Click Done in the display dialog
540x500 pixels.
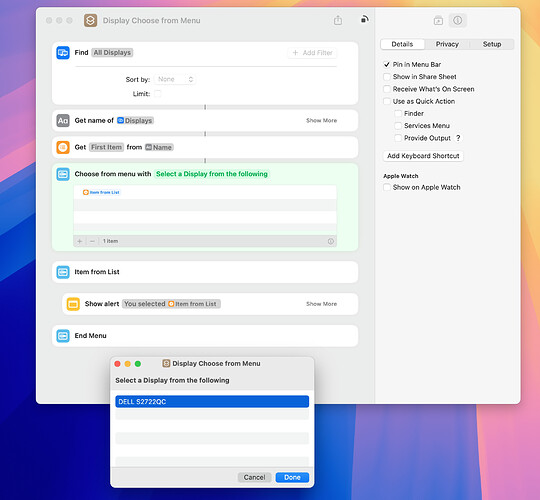292,477
